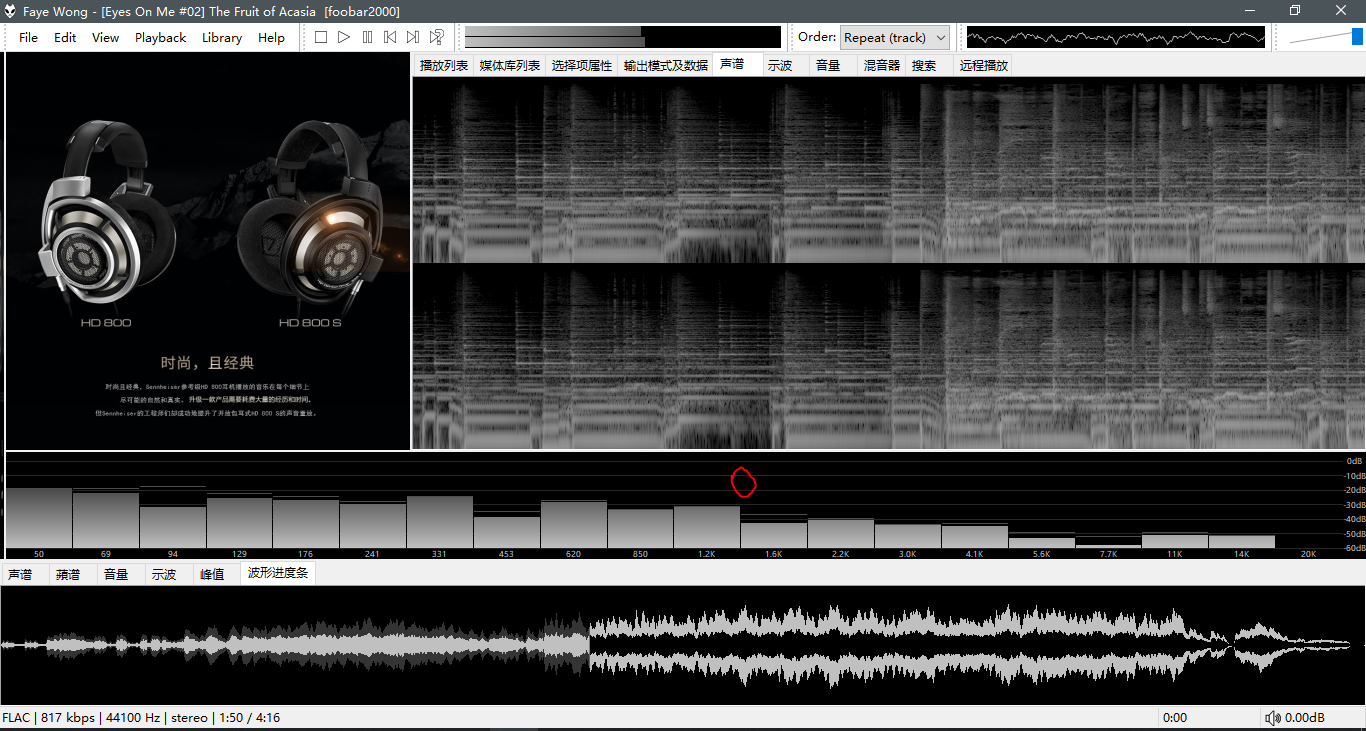Viewport: 1366px width, 731px height.
Task: Play a random track
Action: click(437, 37)
